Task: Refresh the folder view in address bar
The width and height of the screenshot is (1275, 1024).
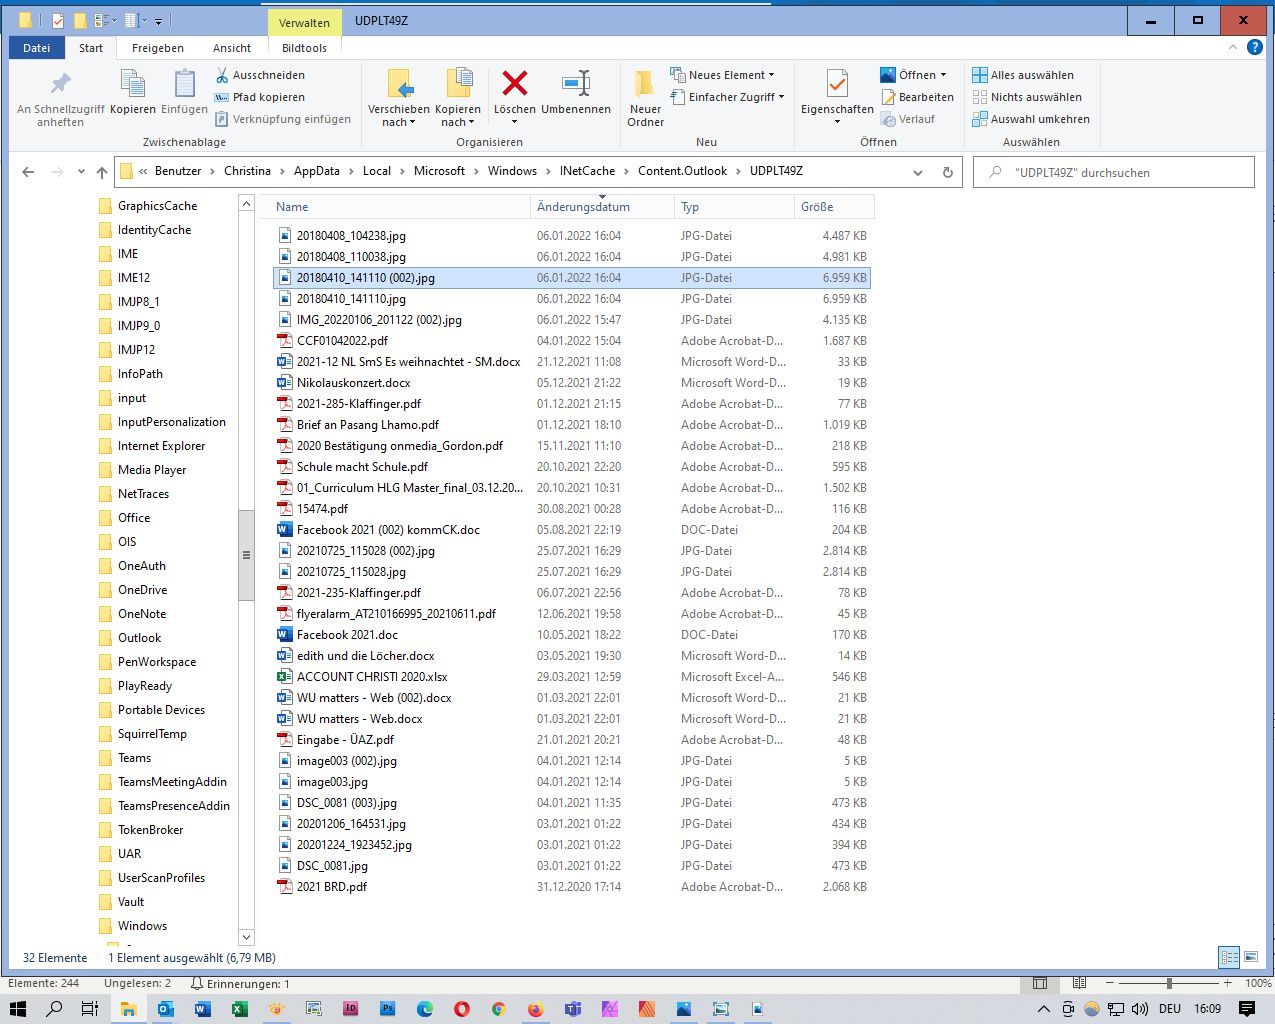Action: [x=947, y=172]
